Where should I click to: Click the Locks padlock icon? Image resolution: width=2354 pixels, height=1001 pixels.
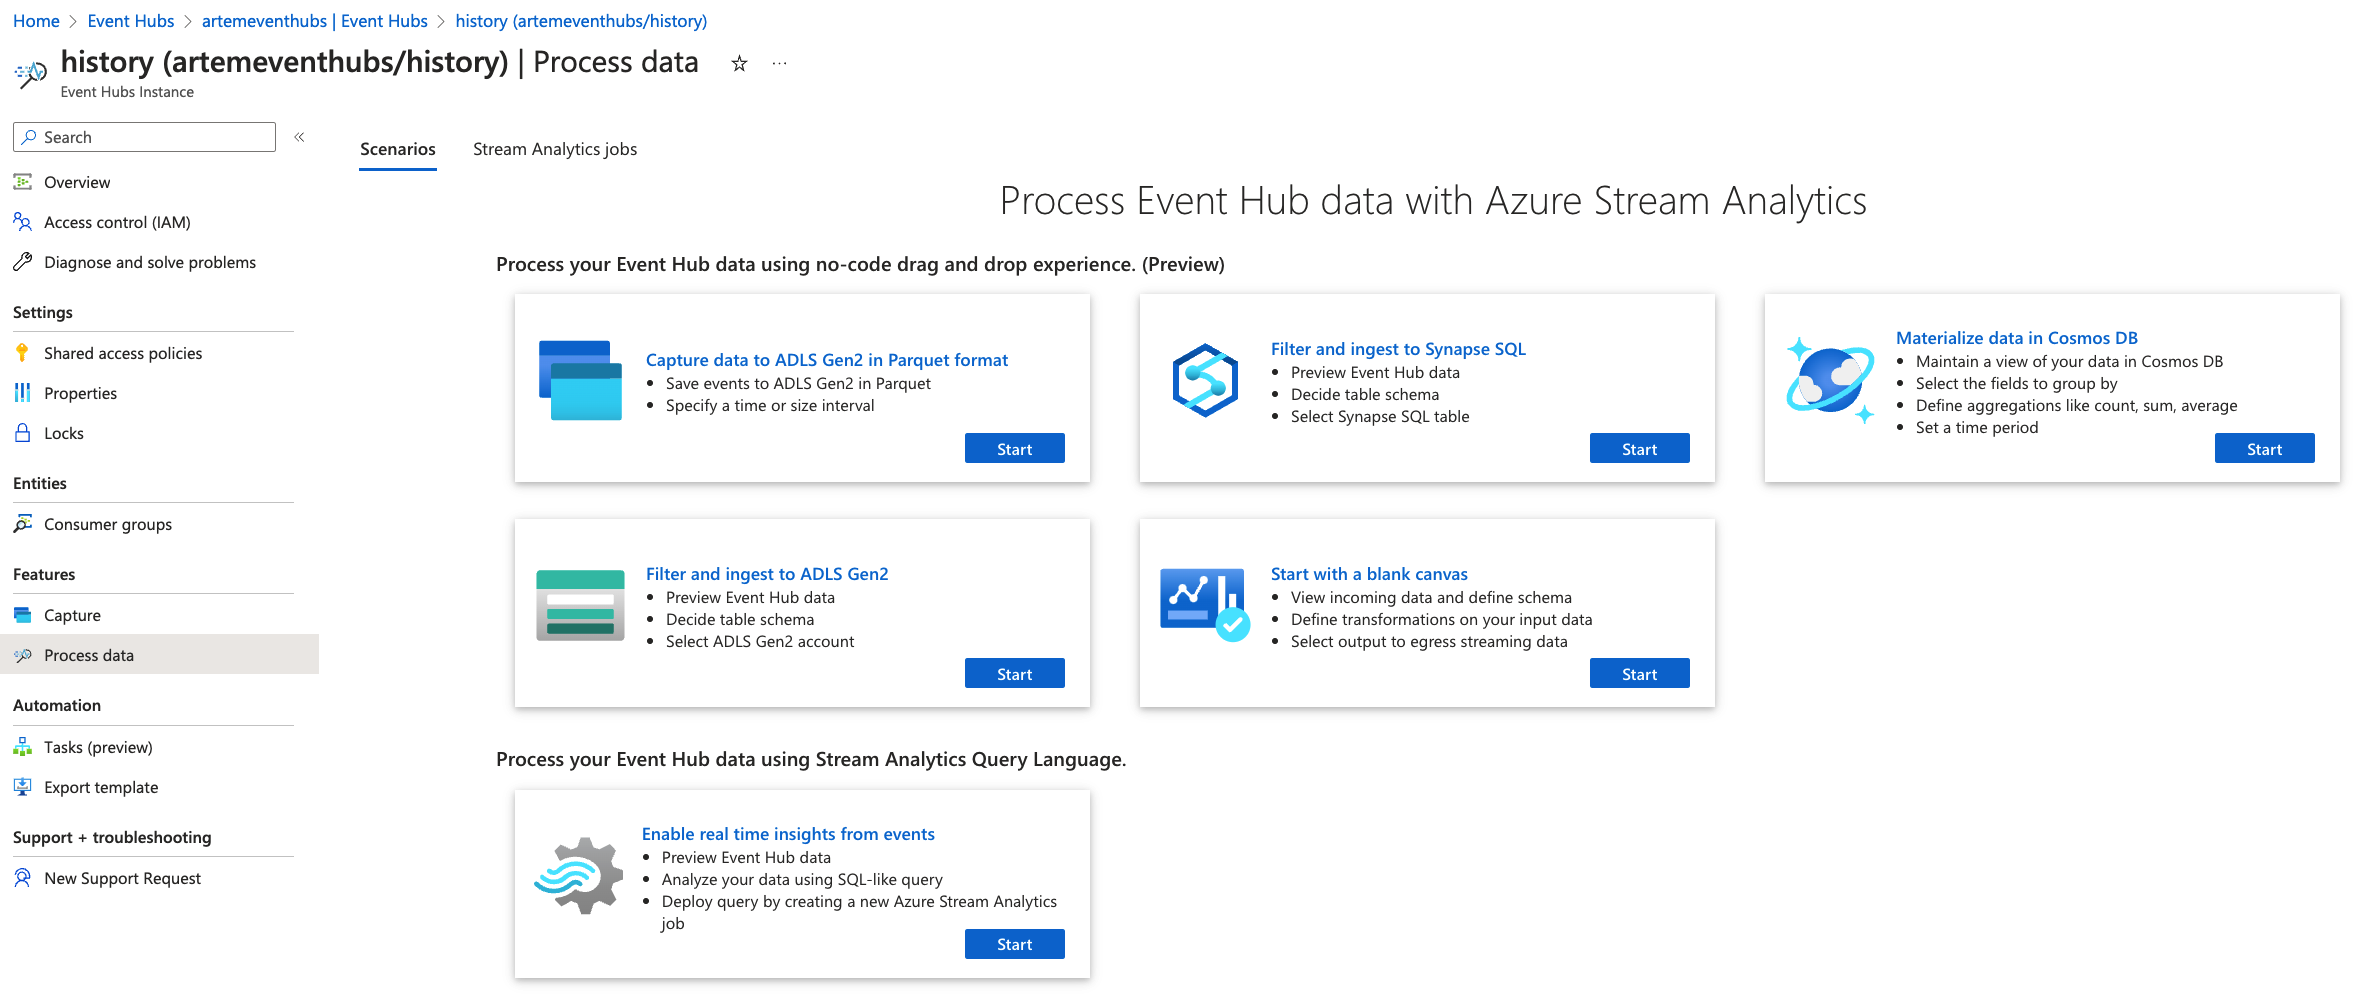tap(22, 433)
